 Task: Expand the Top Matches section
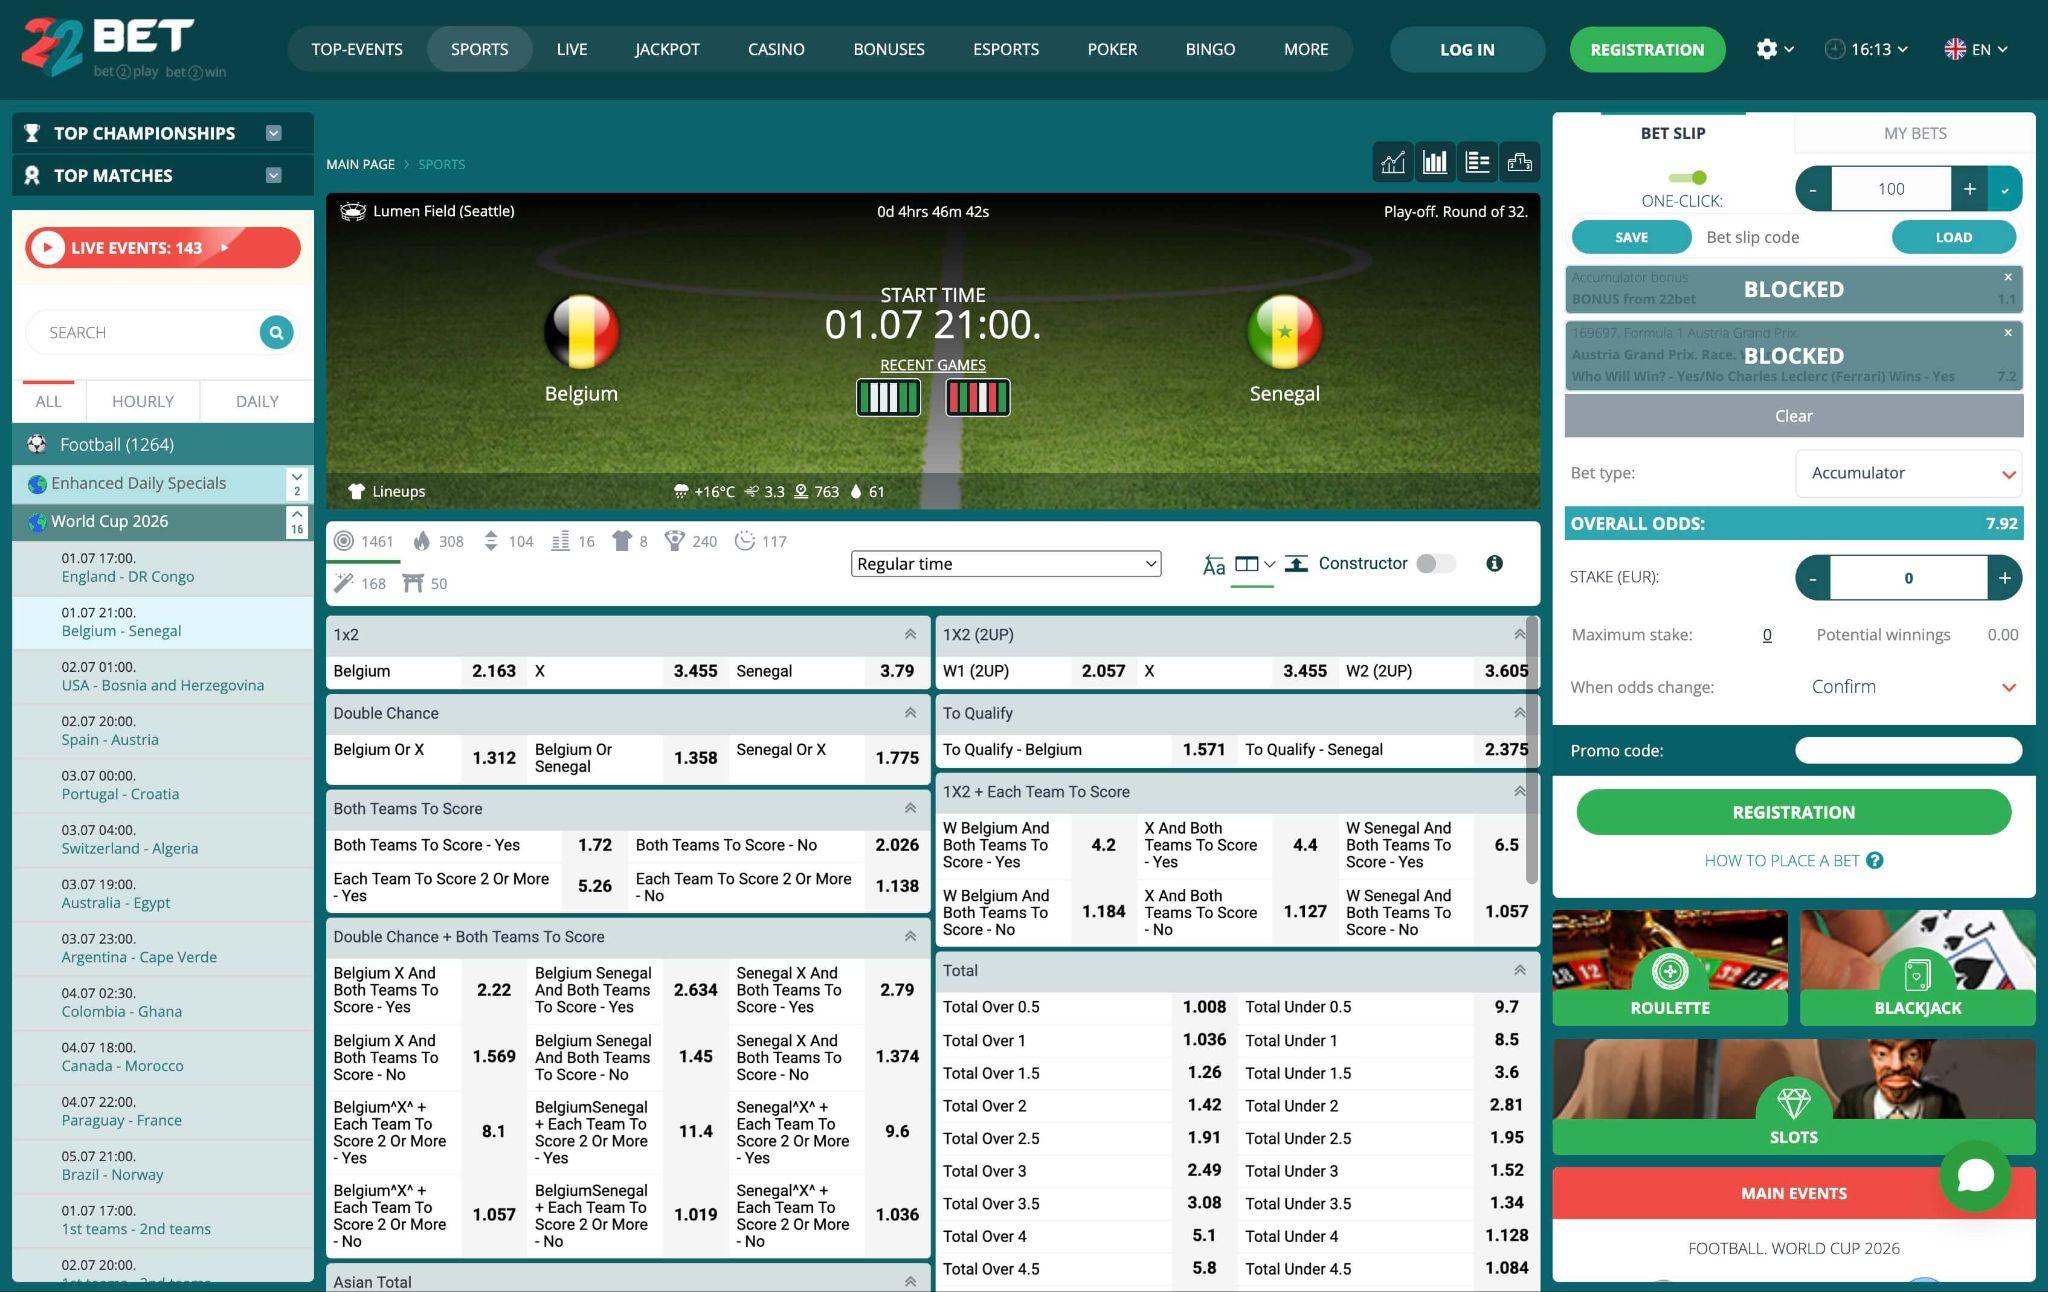pos(274,175)
